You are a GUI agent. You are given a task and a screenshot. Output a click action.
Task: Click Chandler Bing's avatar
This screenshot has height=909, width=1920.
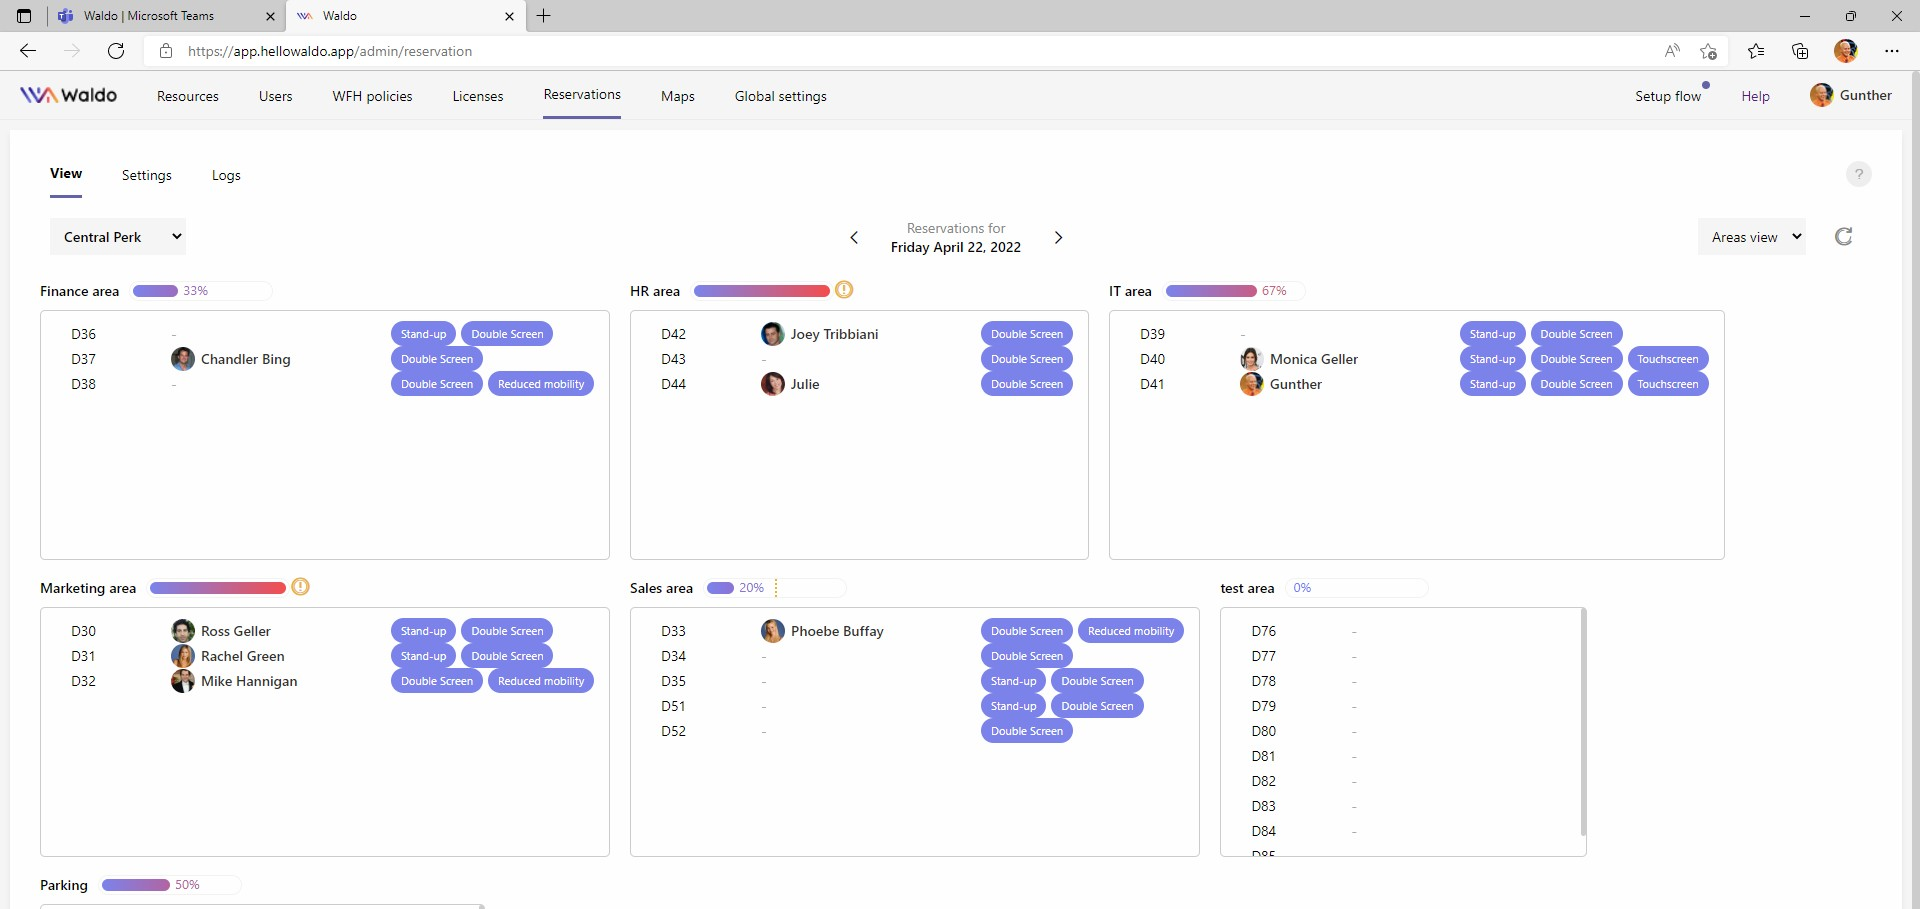tap(183, 359)
